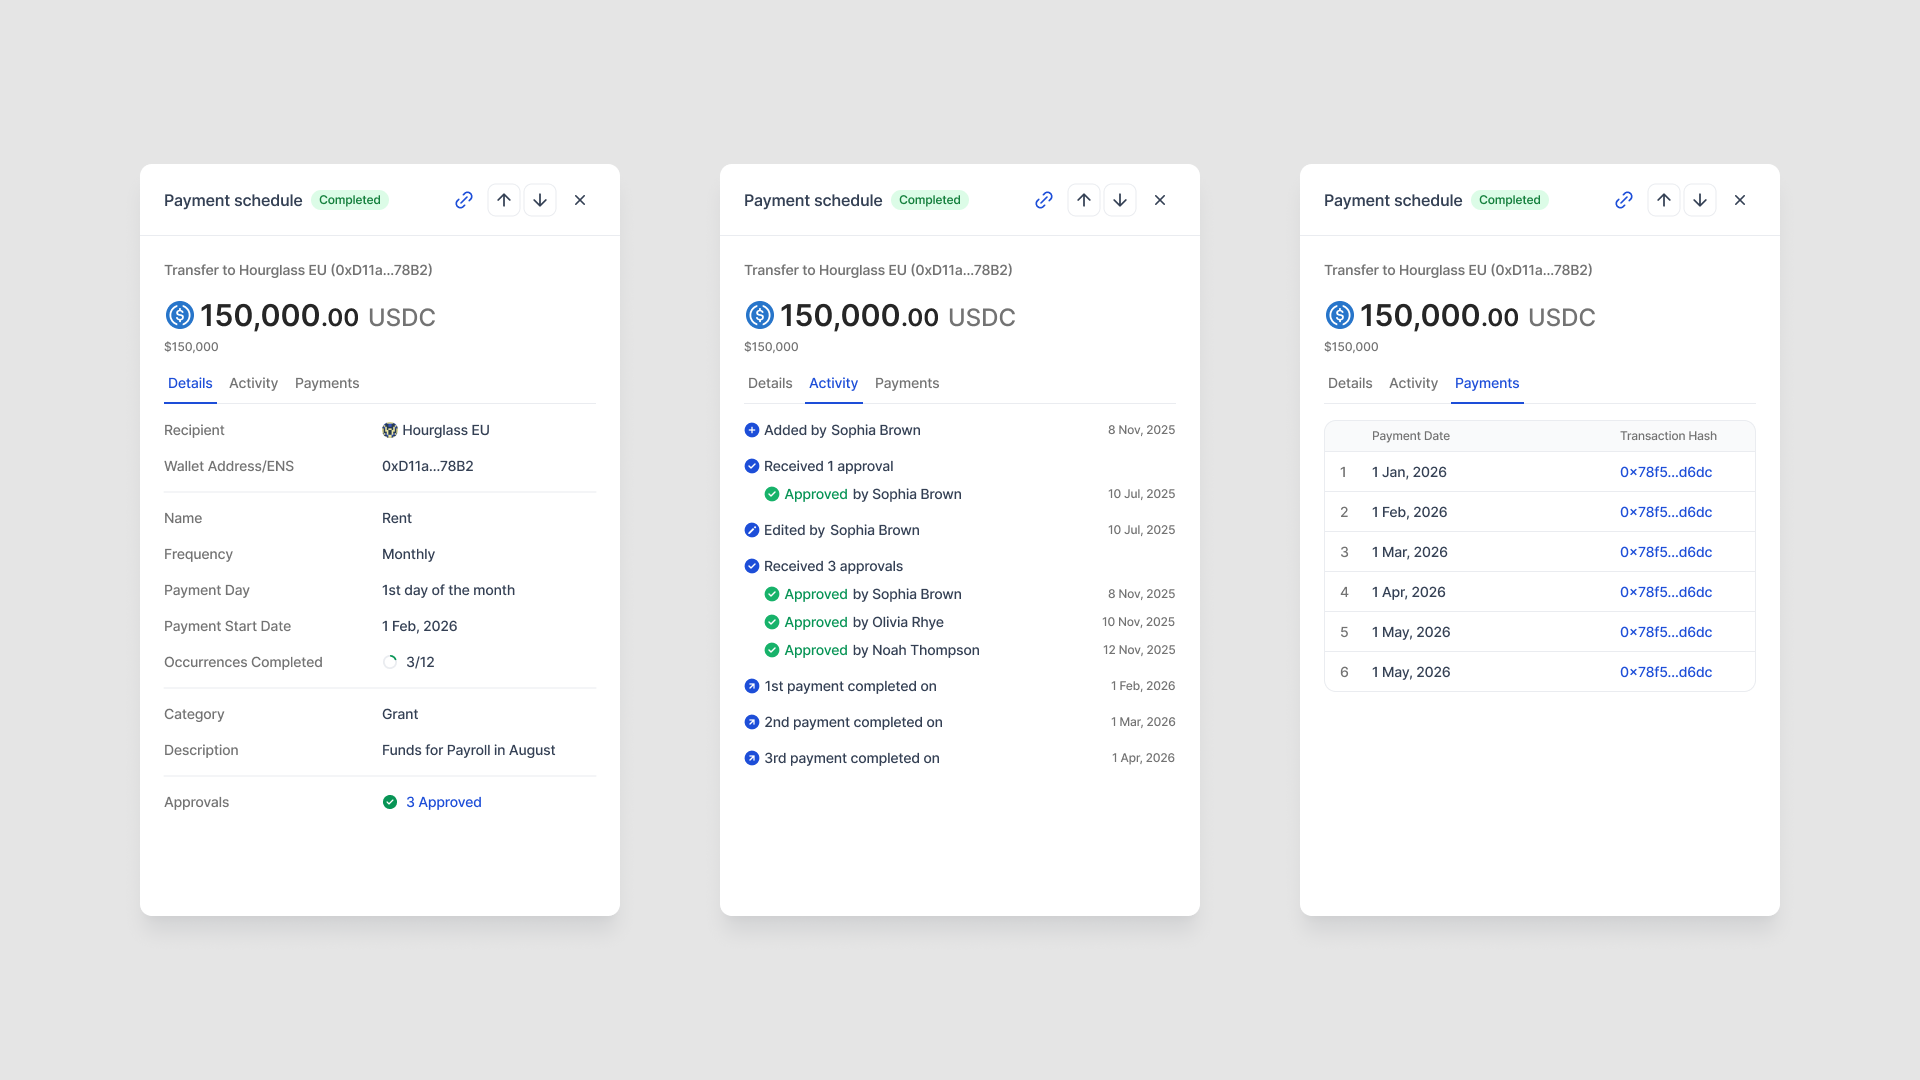The height and width of the screenshot is (1080, 1920).
Task: Open the Details tab on the middle card
Action: pyautogui.click(x=770, y=383)
